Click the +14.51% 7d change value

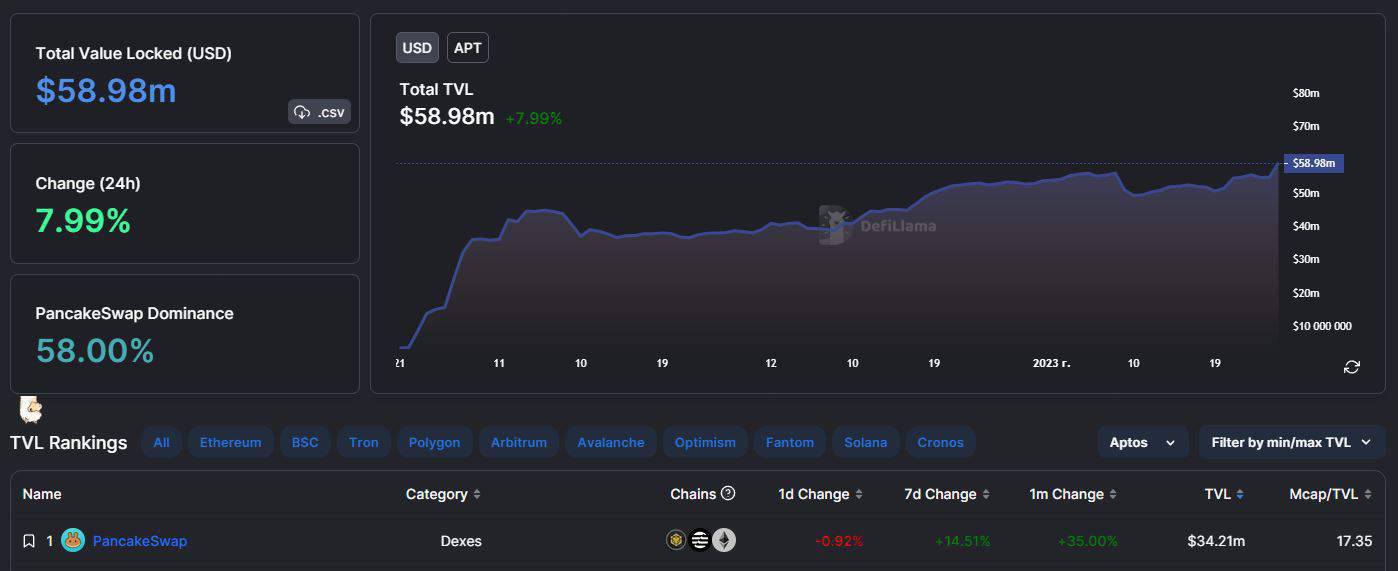click(963, 541)
